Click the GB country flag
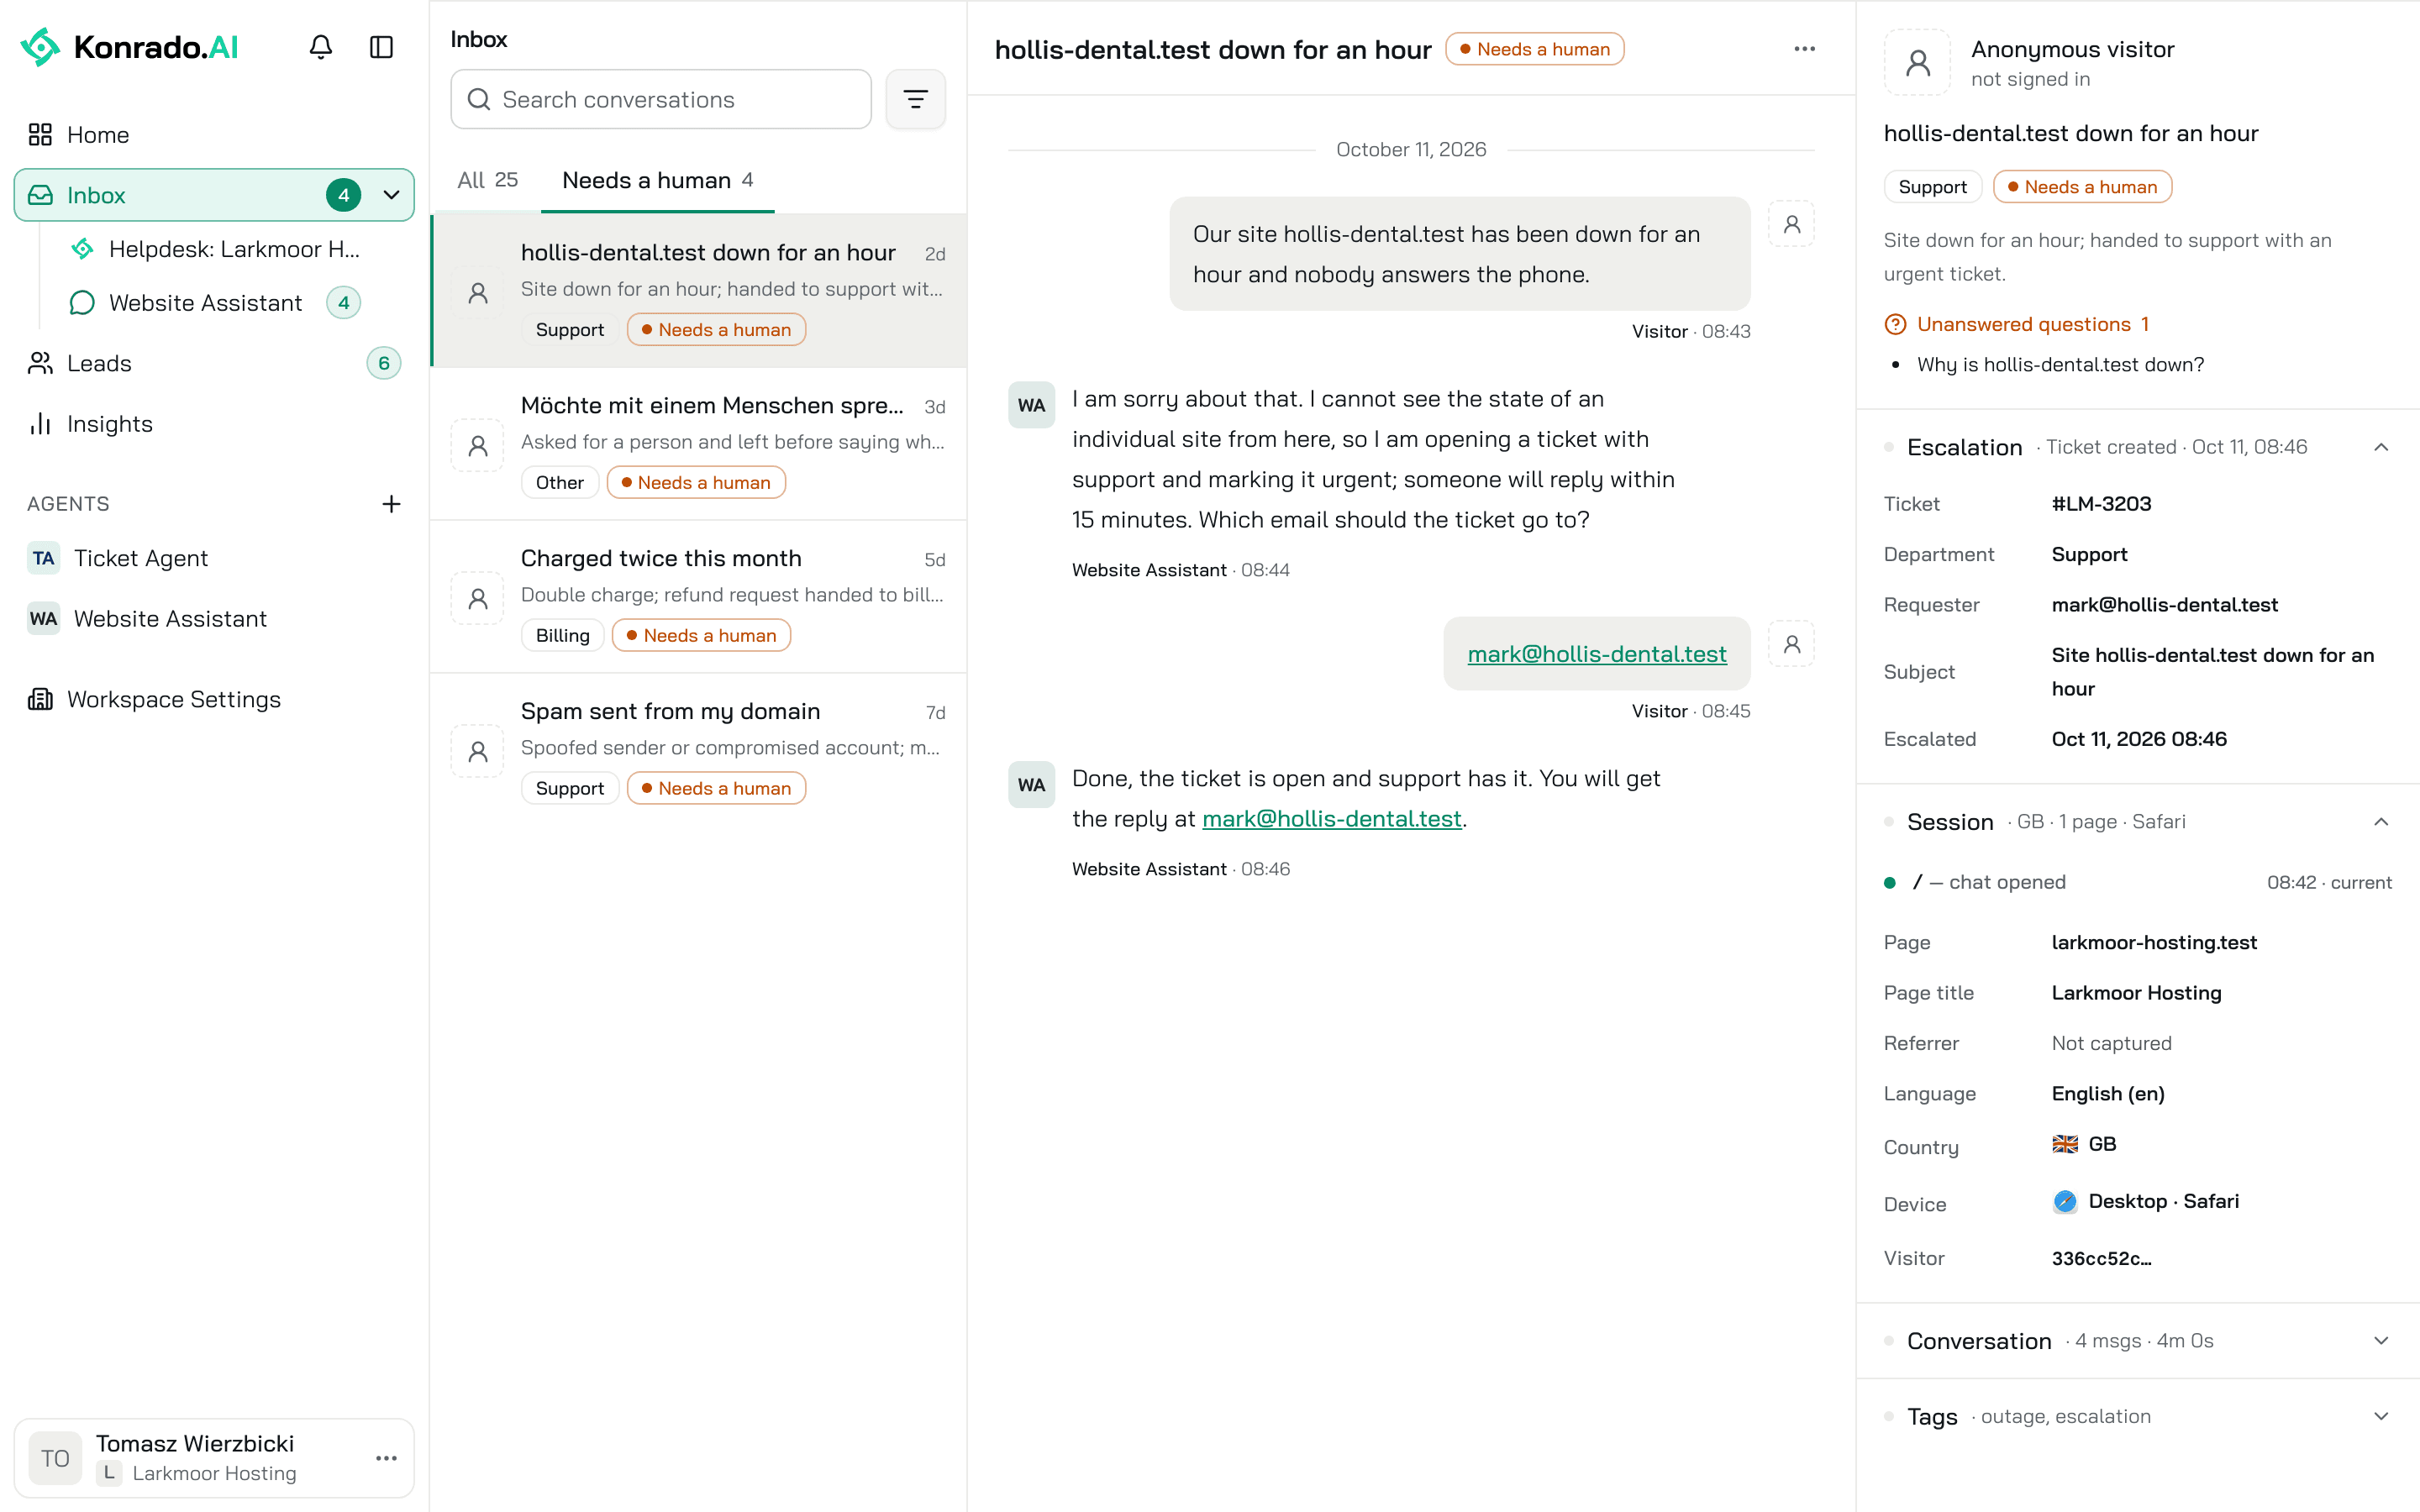2420x1512 pixels. tap(2064, 1144)
